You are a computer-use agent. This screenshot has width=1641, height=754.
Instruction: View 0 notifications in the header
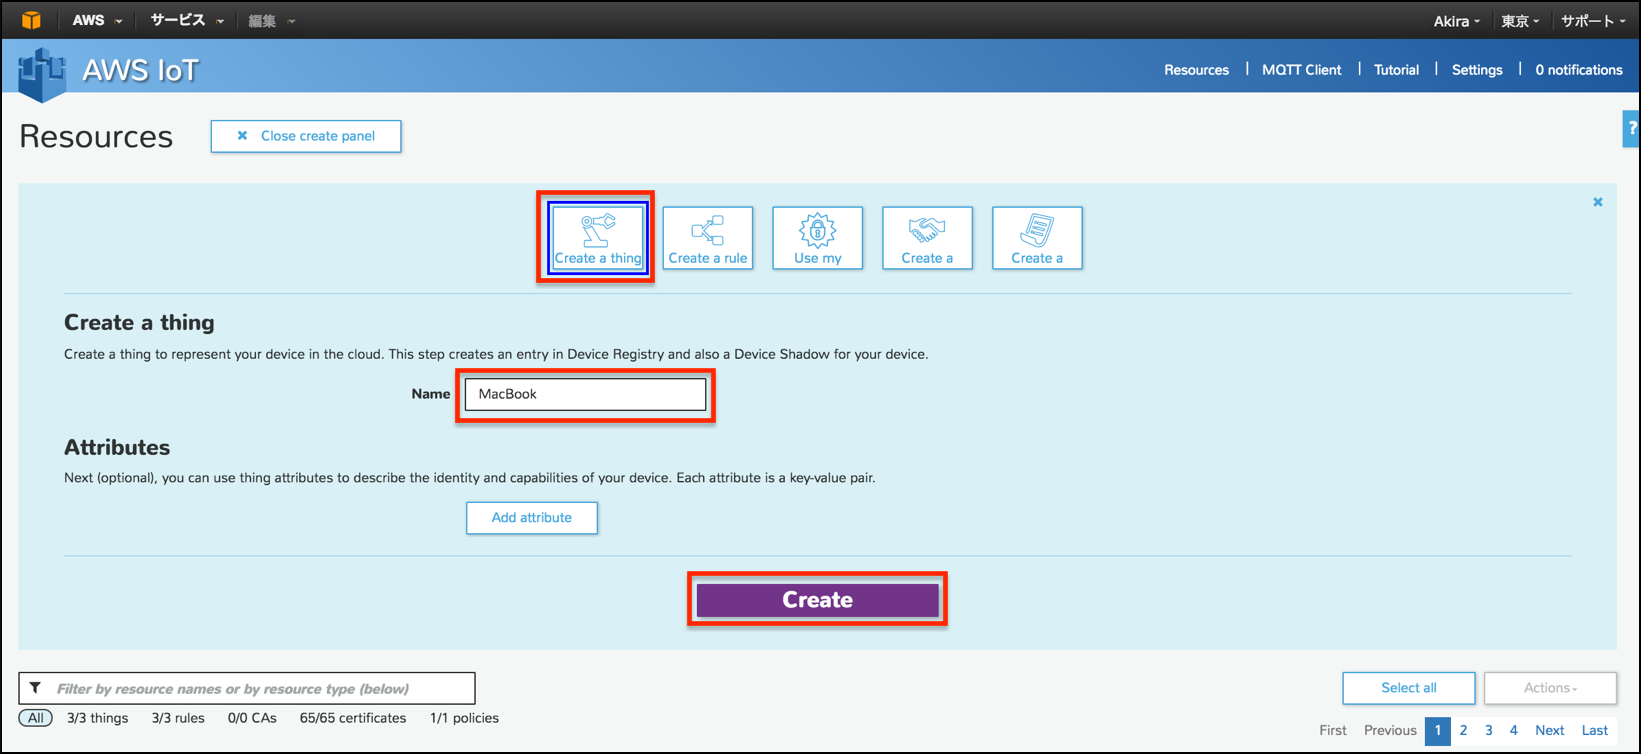pos(1579,70)
